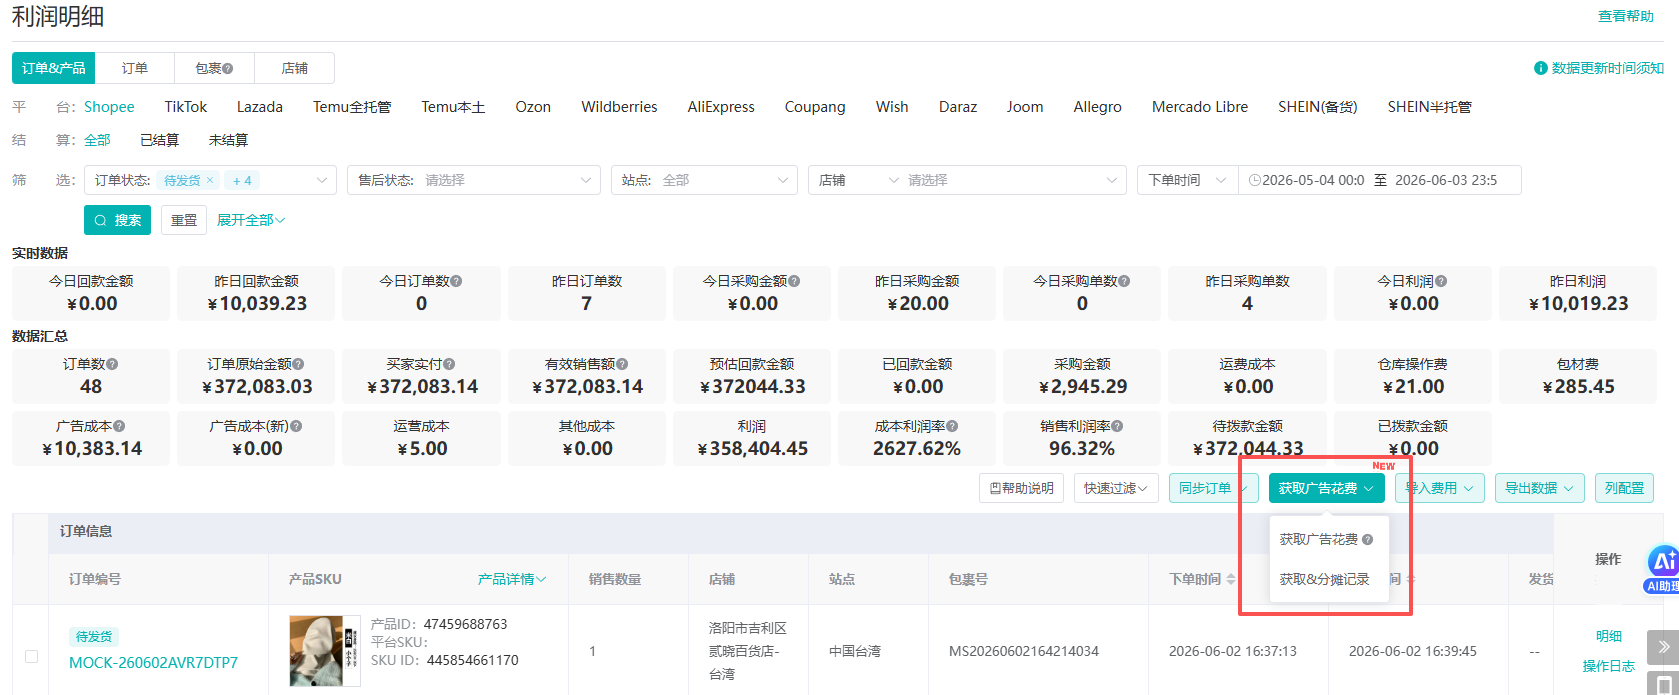Screen dimensions: 1679x695
Task: Click help icon beside 包裹 tab
Action: [x=228, y=69]
